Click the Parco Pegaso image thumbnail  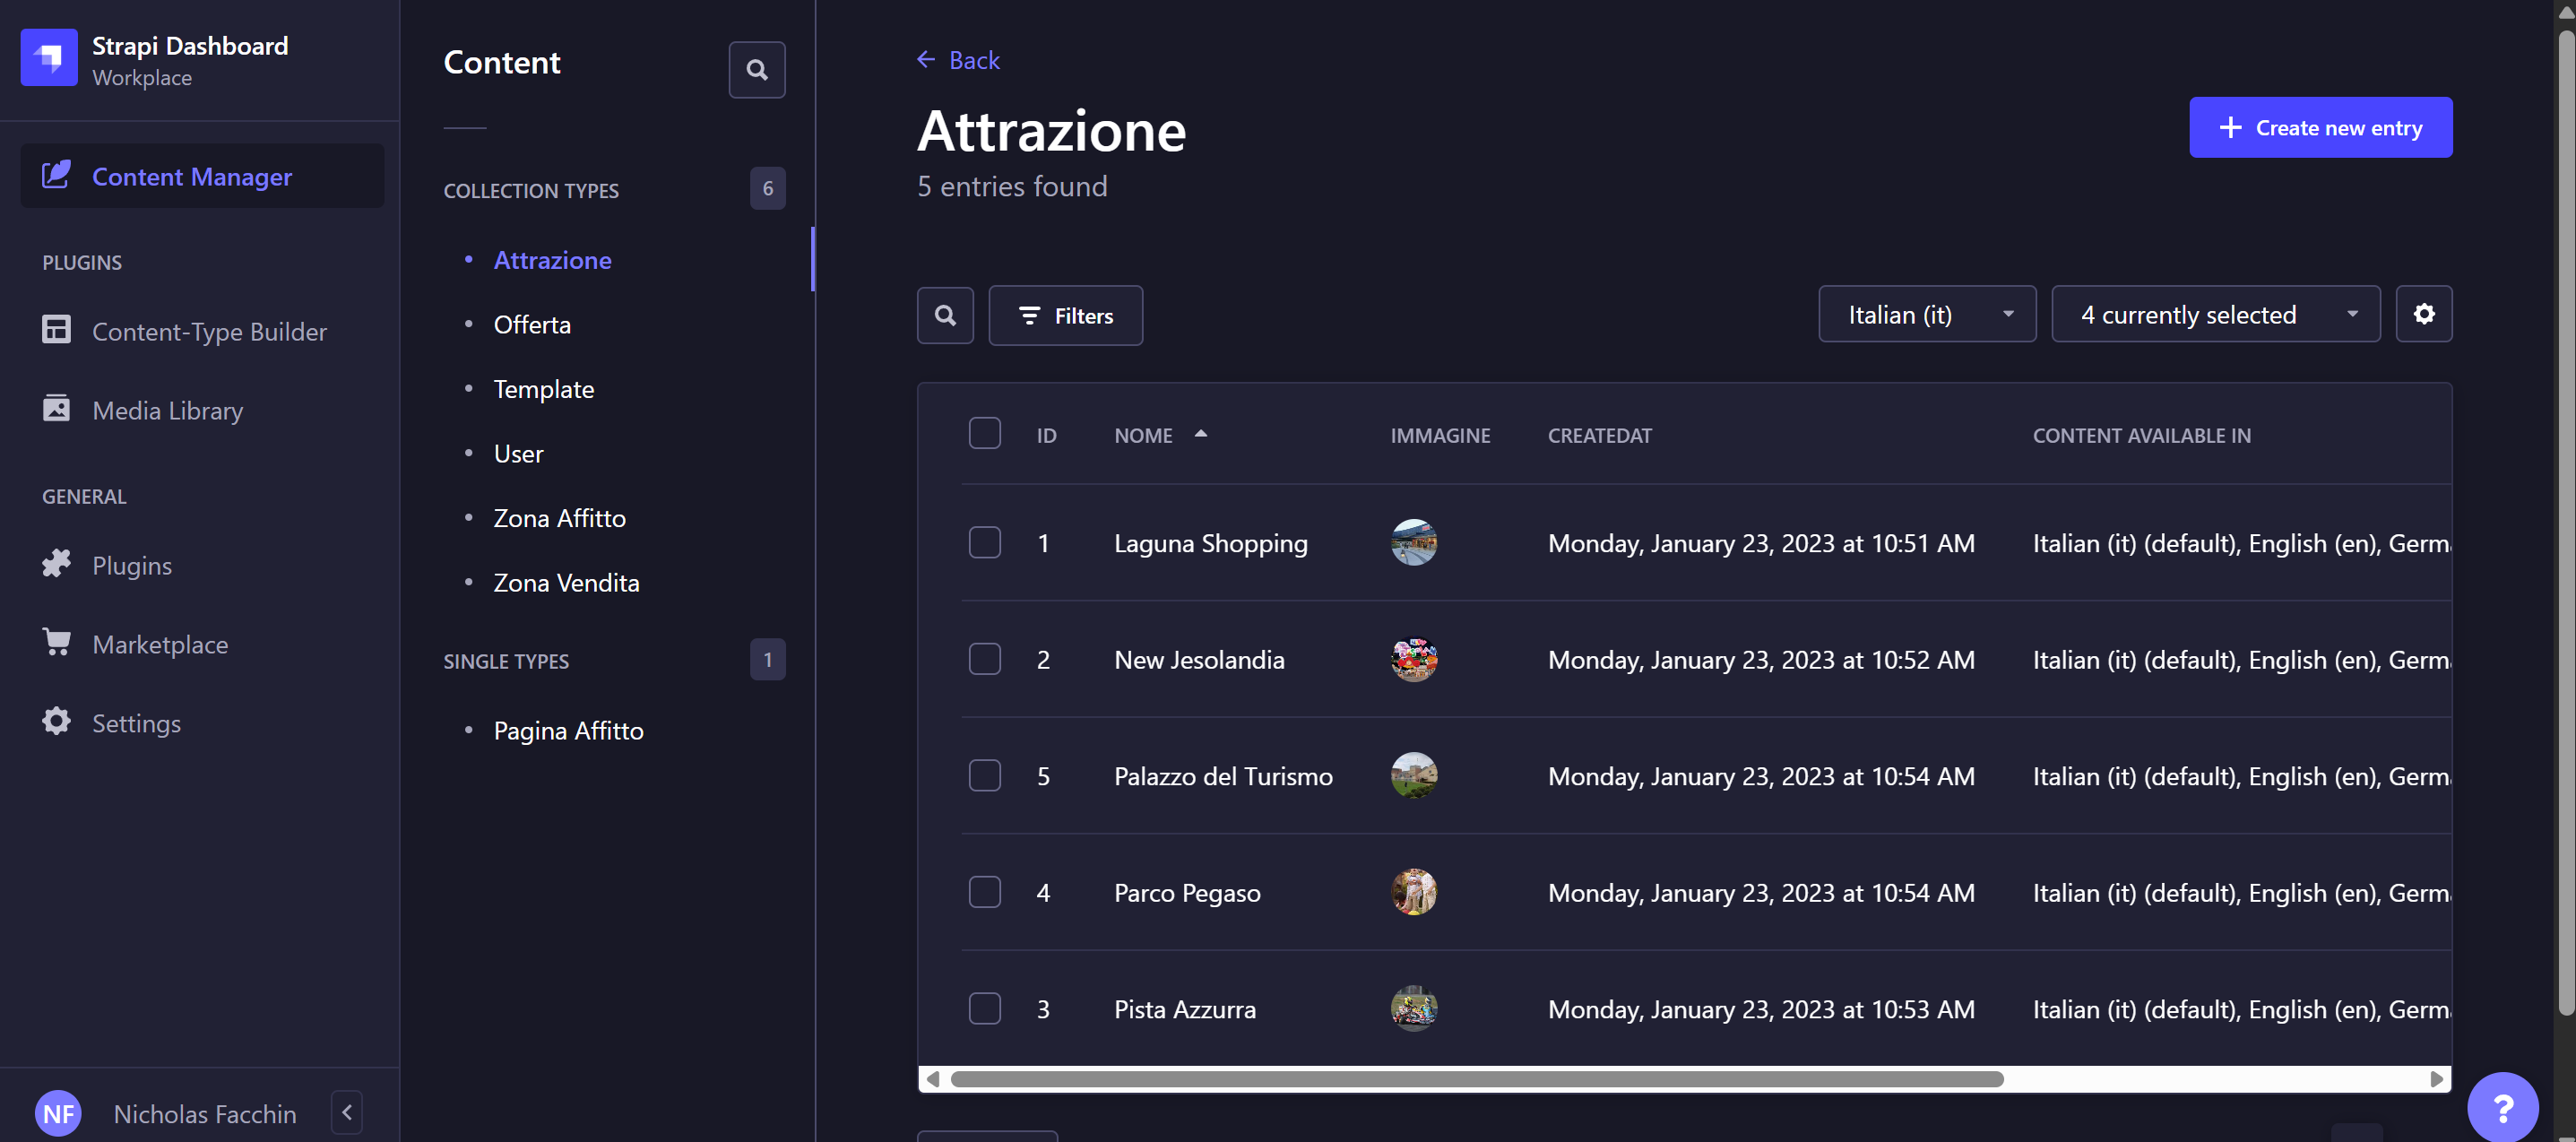1413,892
